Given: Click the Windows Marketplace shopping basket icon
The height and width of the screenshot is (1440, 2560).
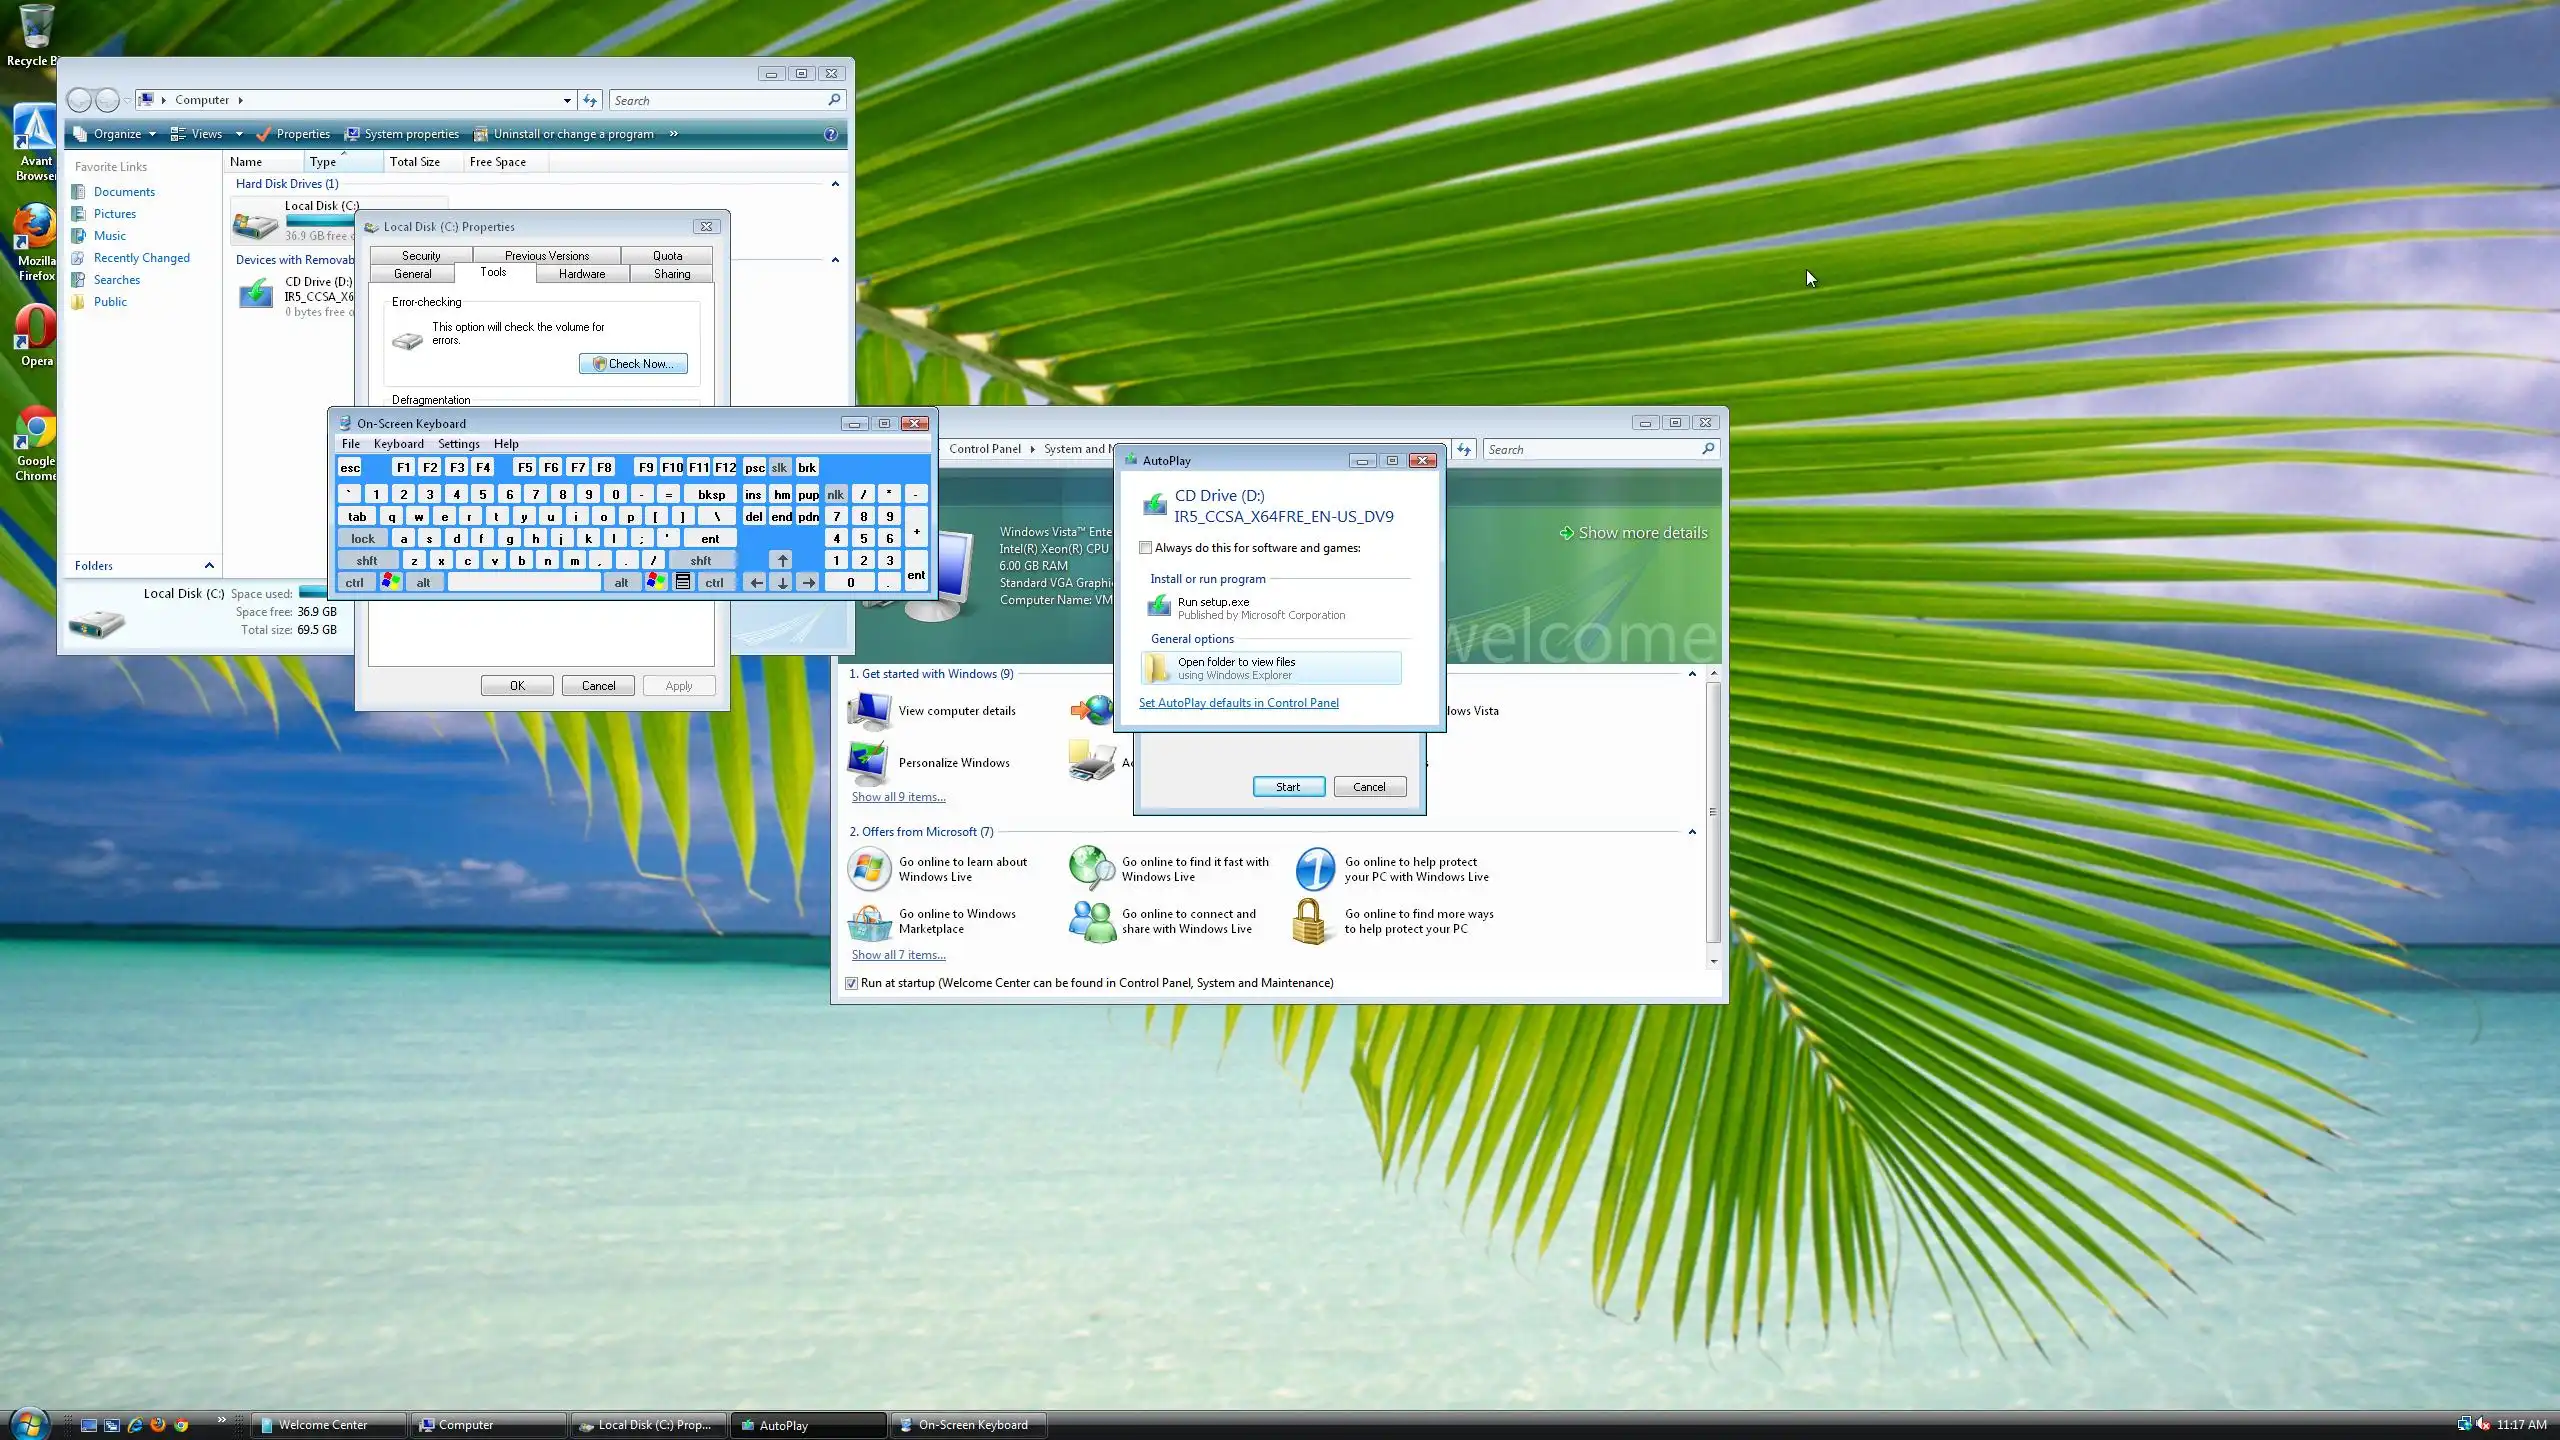Looking at the screenshot, I should click(868, 921).
